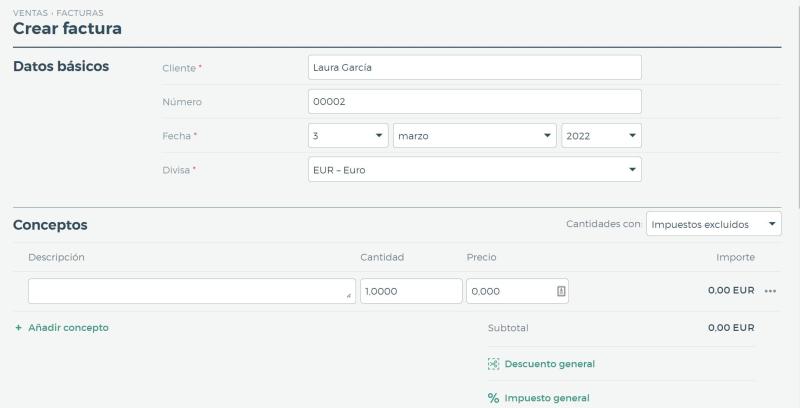Click the Datos básicos section heading
This screenshot has width=800, height=408.
[61, 66]
